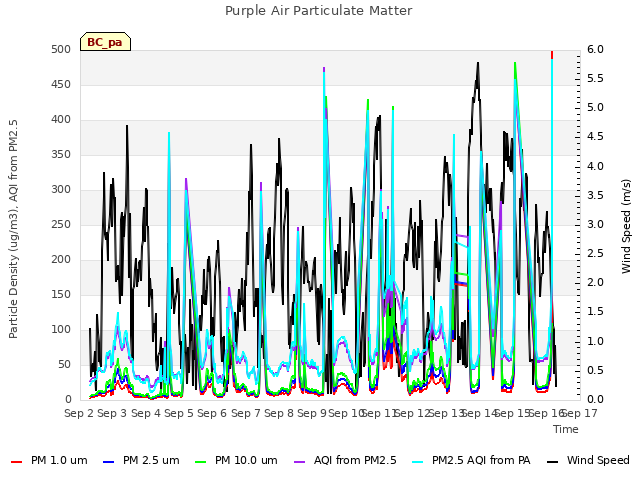Viewport: 640px width, 480px height.
Task: Click the 4.5 wind speed tick label
Action: click(x=595, y=137)
